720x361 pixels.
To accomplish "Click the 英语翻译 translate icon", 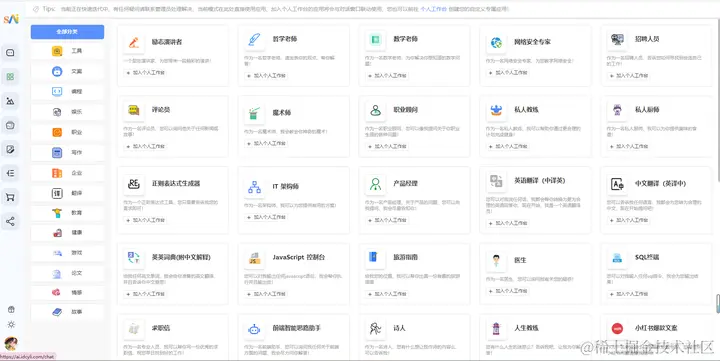I will click(x=496, y=181).
